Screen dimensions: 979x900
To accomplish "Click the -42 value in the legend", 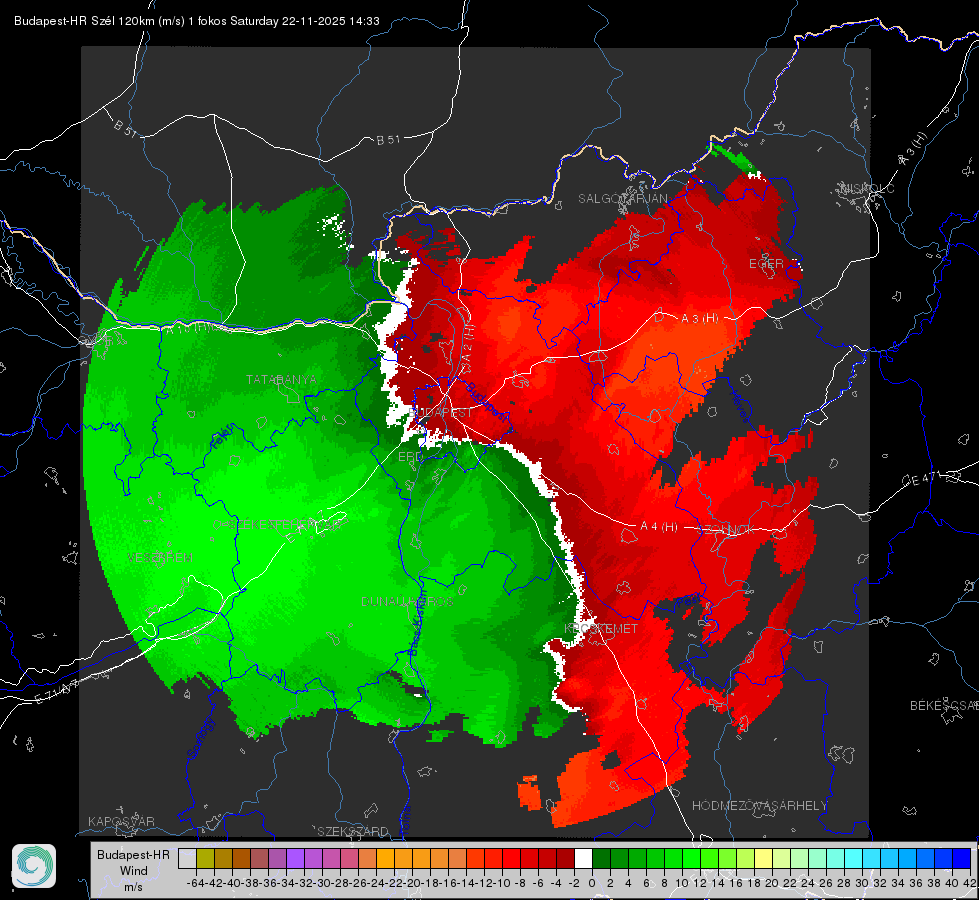I will coord(214,883).
